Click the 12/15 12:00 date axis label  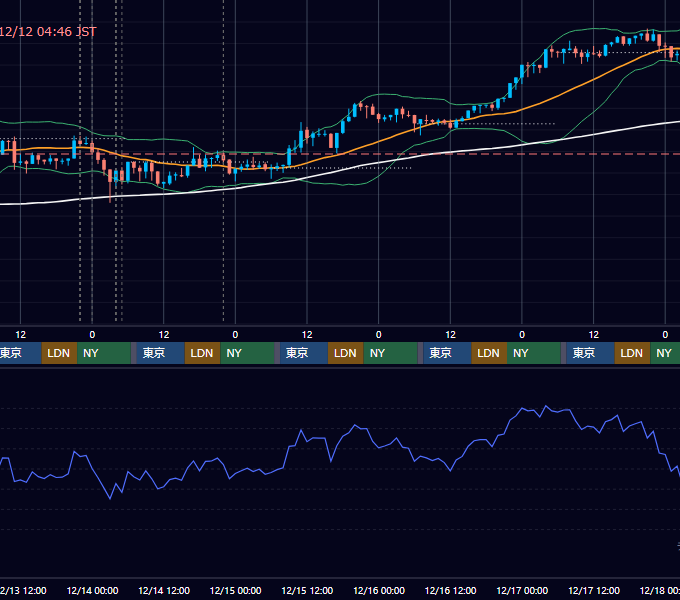[x=307, y=590]
